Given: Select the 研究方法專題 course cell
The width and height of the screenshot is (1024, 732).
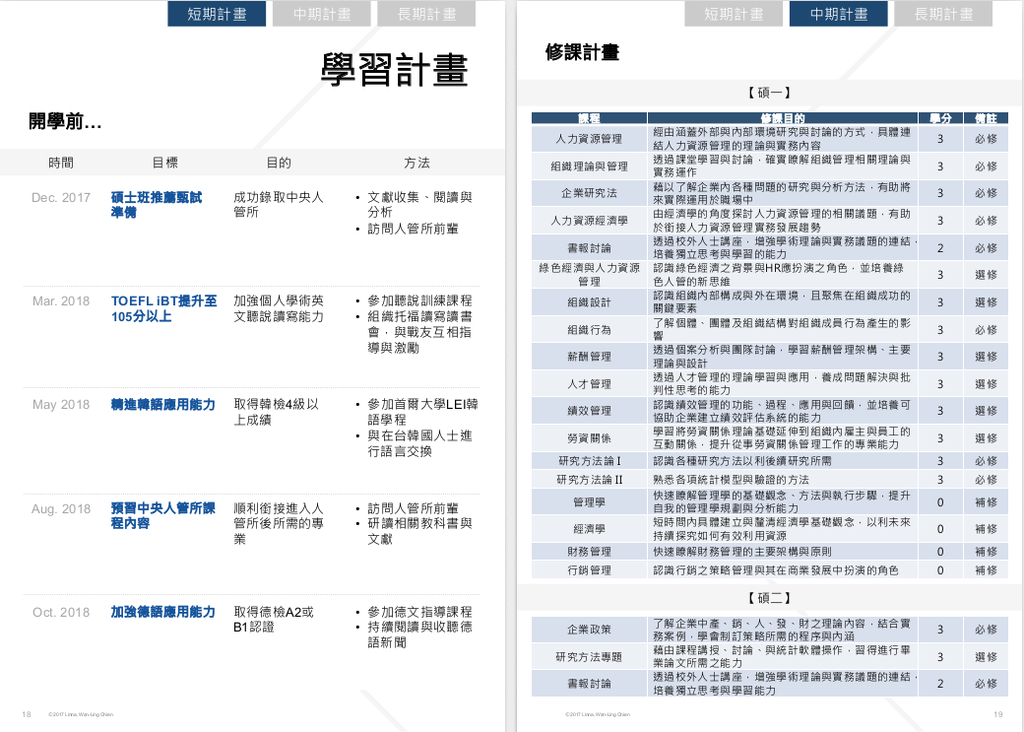Looking at the screenshot, I should (x=589, y=657).
